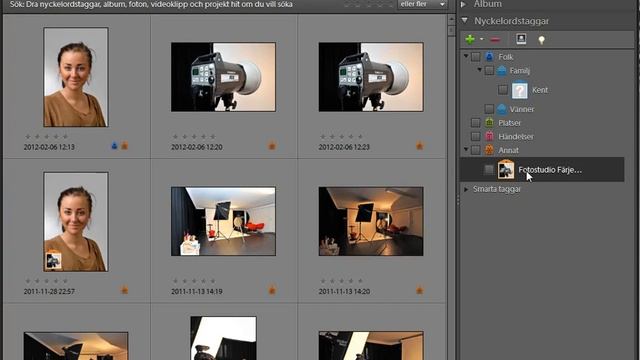
Task: Select studio flash photo dated 2012-02-06 12:20
Action: [x=223, y=77]
